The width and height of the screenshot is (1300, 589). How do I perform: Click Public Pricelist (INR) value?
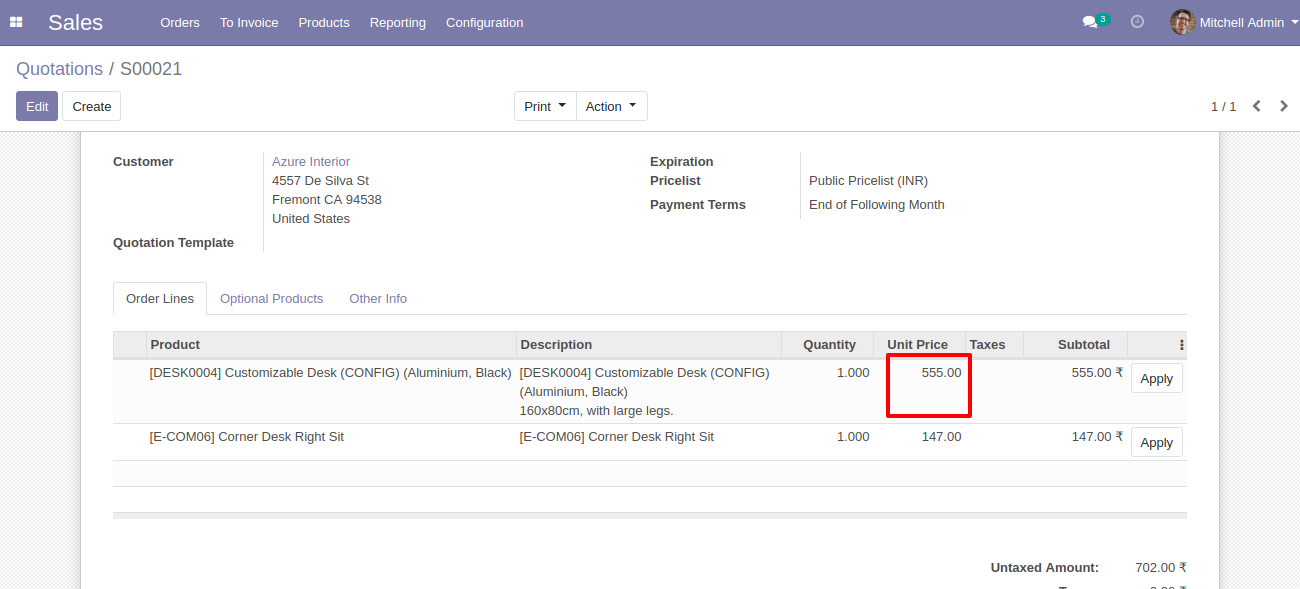(x=868, y=181)
